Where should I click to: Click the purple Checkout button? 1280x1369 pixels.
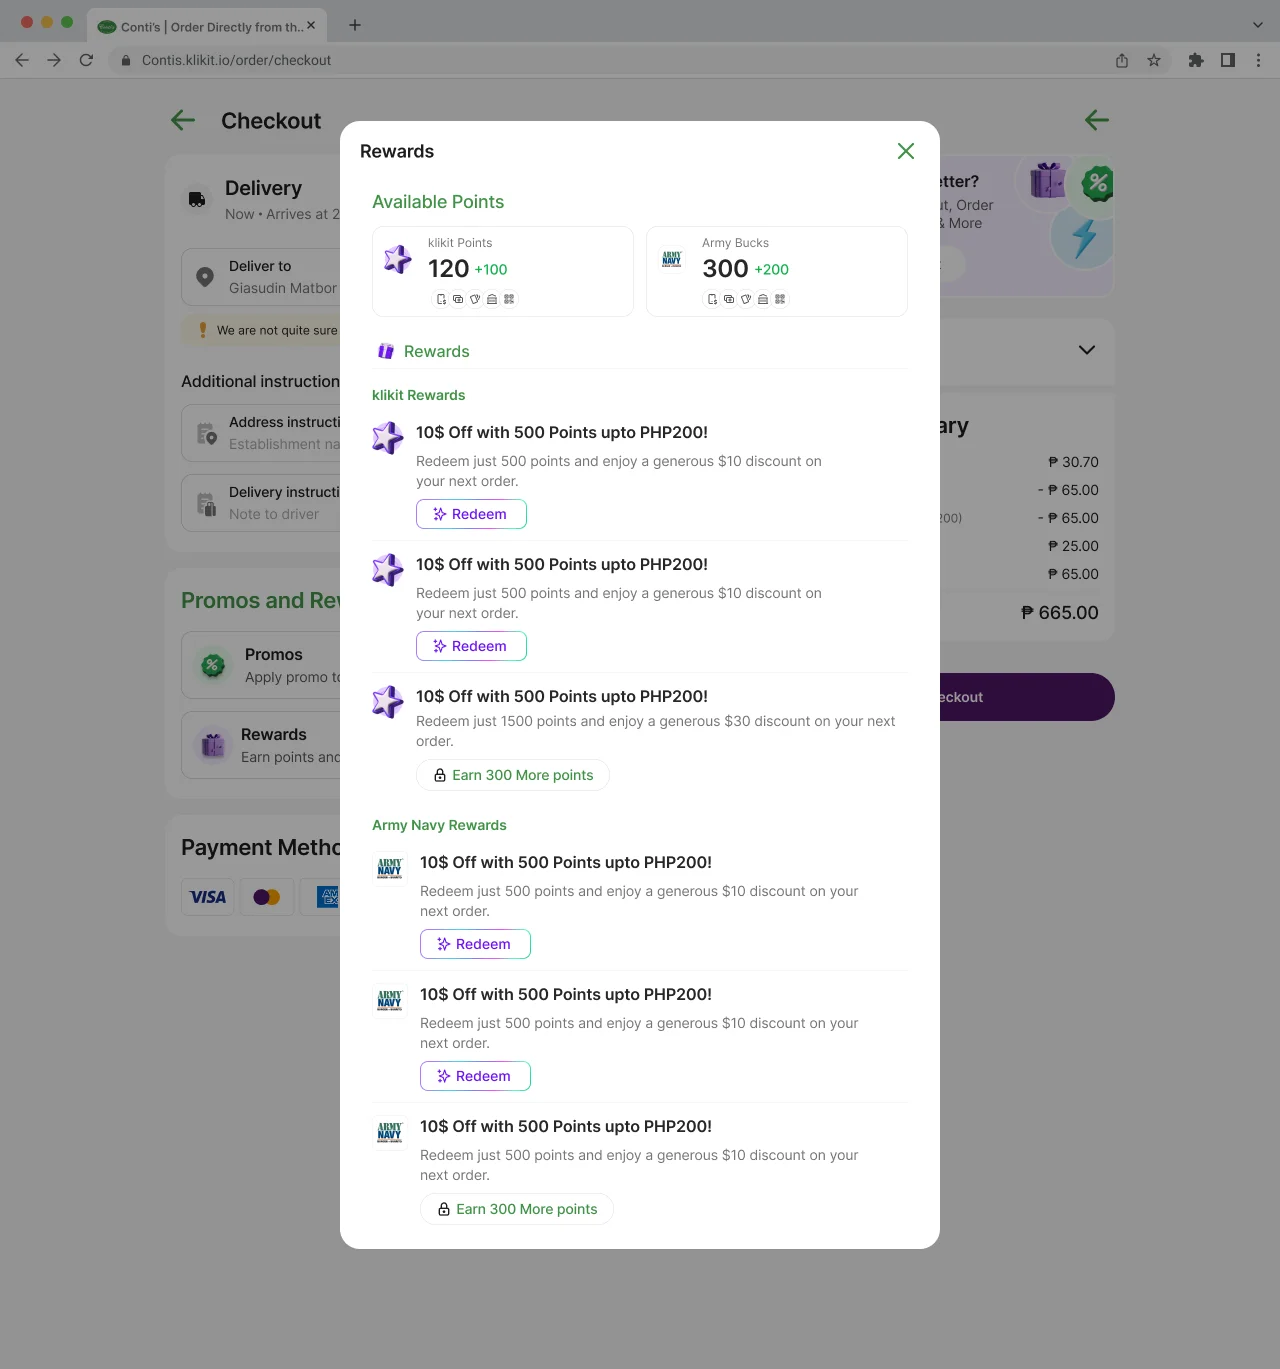pos(1026,697)
